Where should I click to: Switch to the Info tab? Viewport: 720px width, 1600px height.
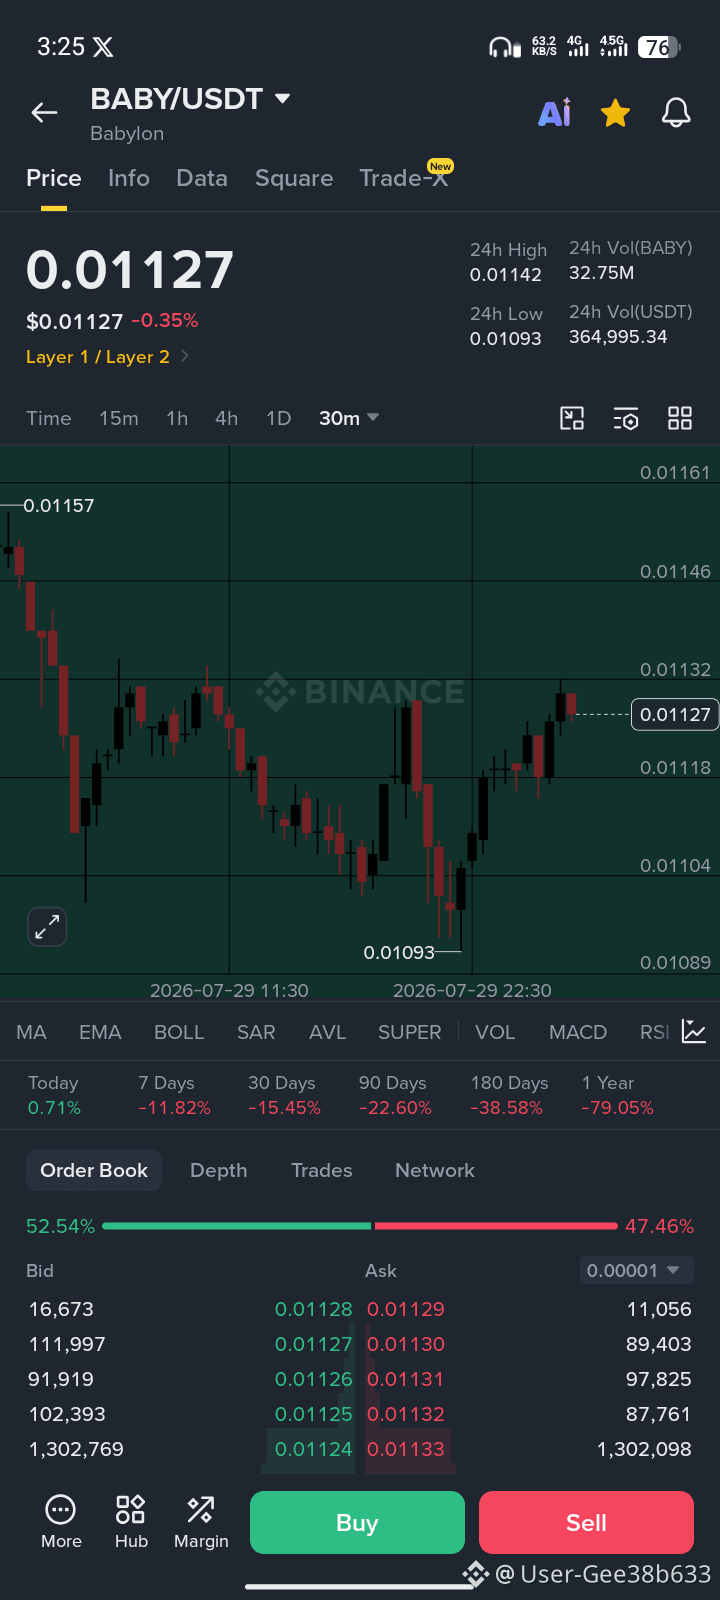pyautogui.click(x=129, y=178)
